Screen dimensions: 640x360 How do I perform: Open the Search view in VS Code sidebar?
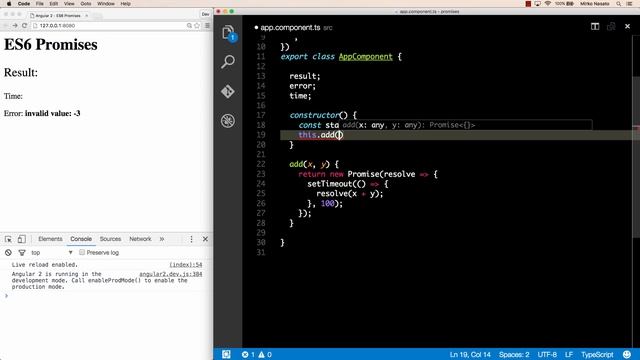(228, 62)
